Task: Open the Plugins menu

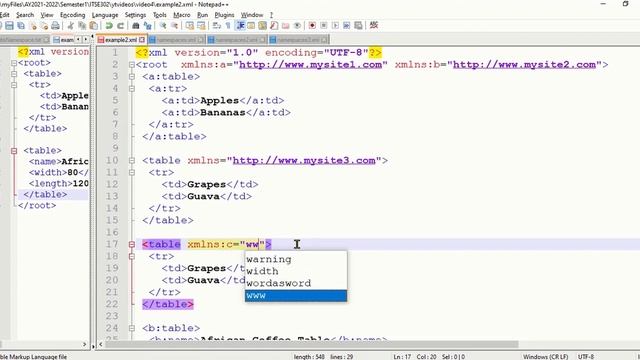Action: (x=224, y=15)
